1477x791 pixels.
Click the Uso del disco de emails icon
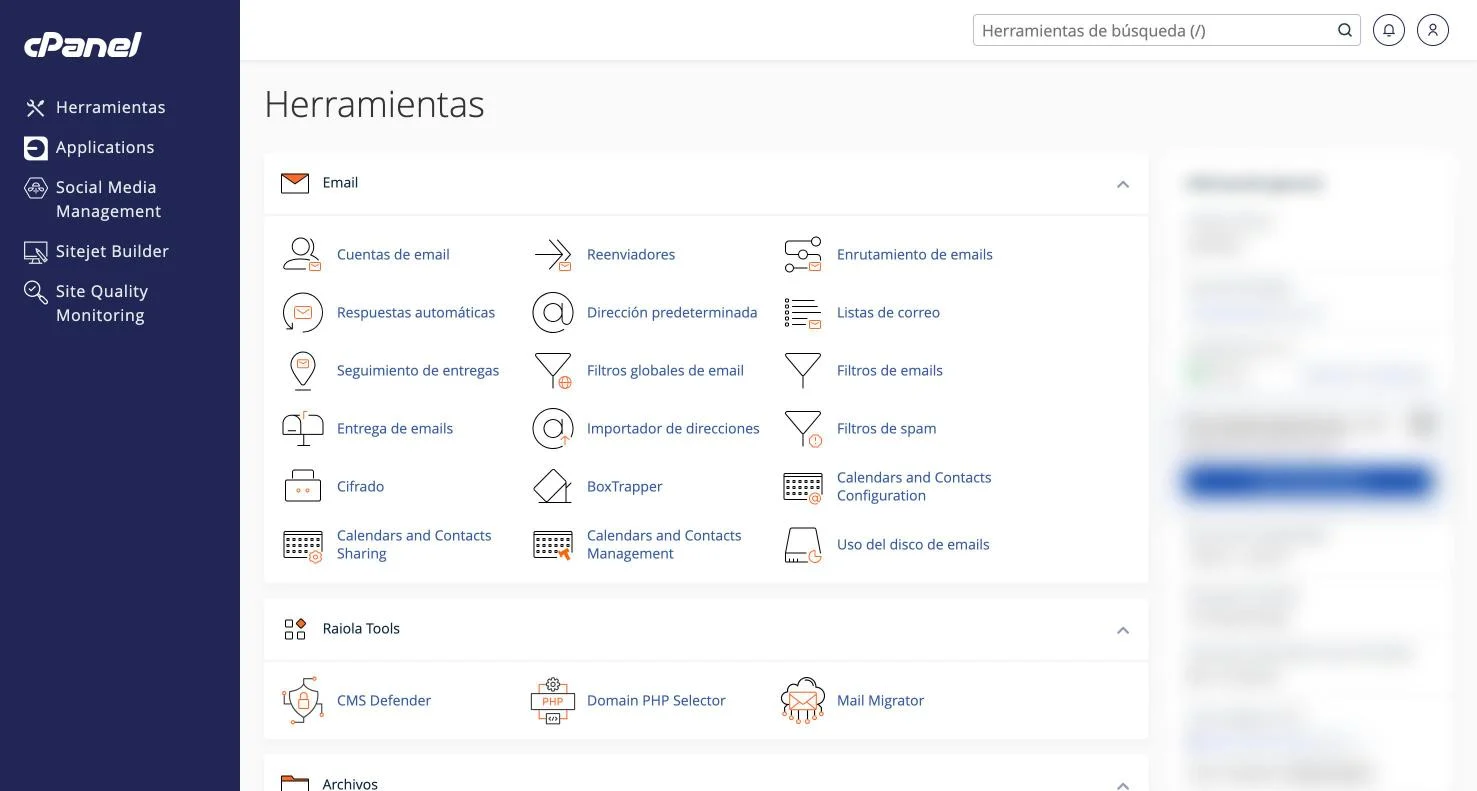[x=802, y=545]
